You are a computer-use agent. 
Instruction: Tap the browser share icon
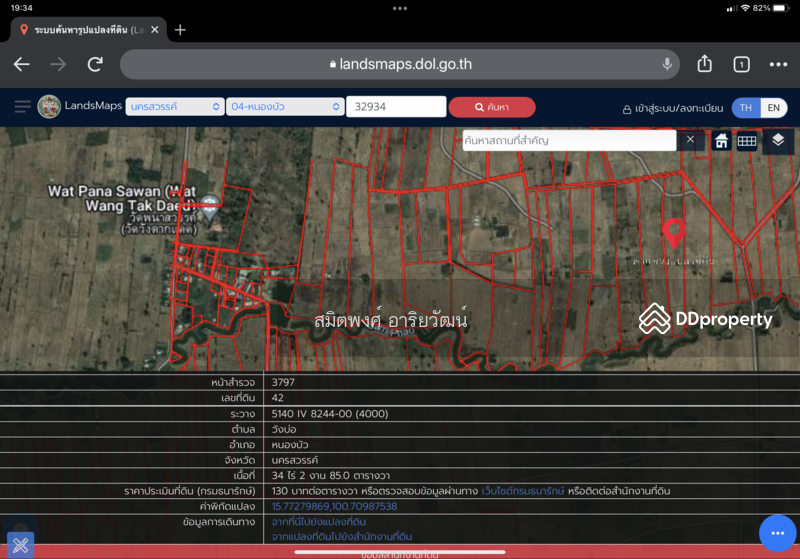pos(705,64)
